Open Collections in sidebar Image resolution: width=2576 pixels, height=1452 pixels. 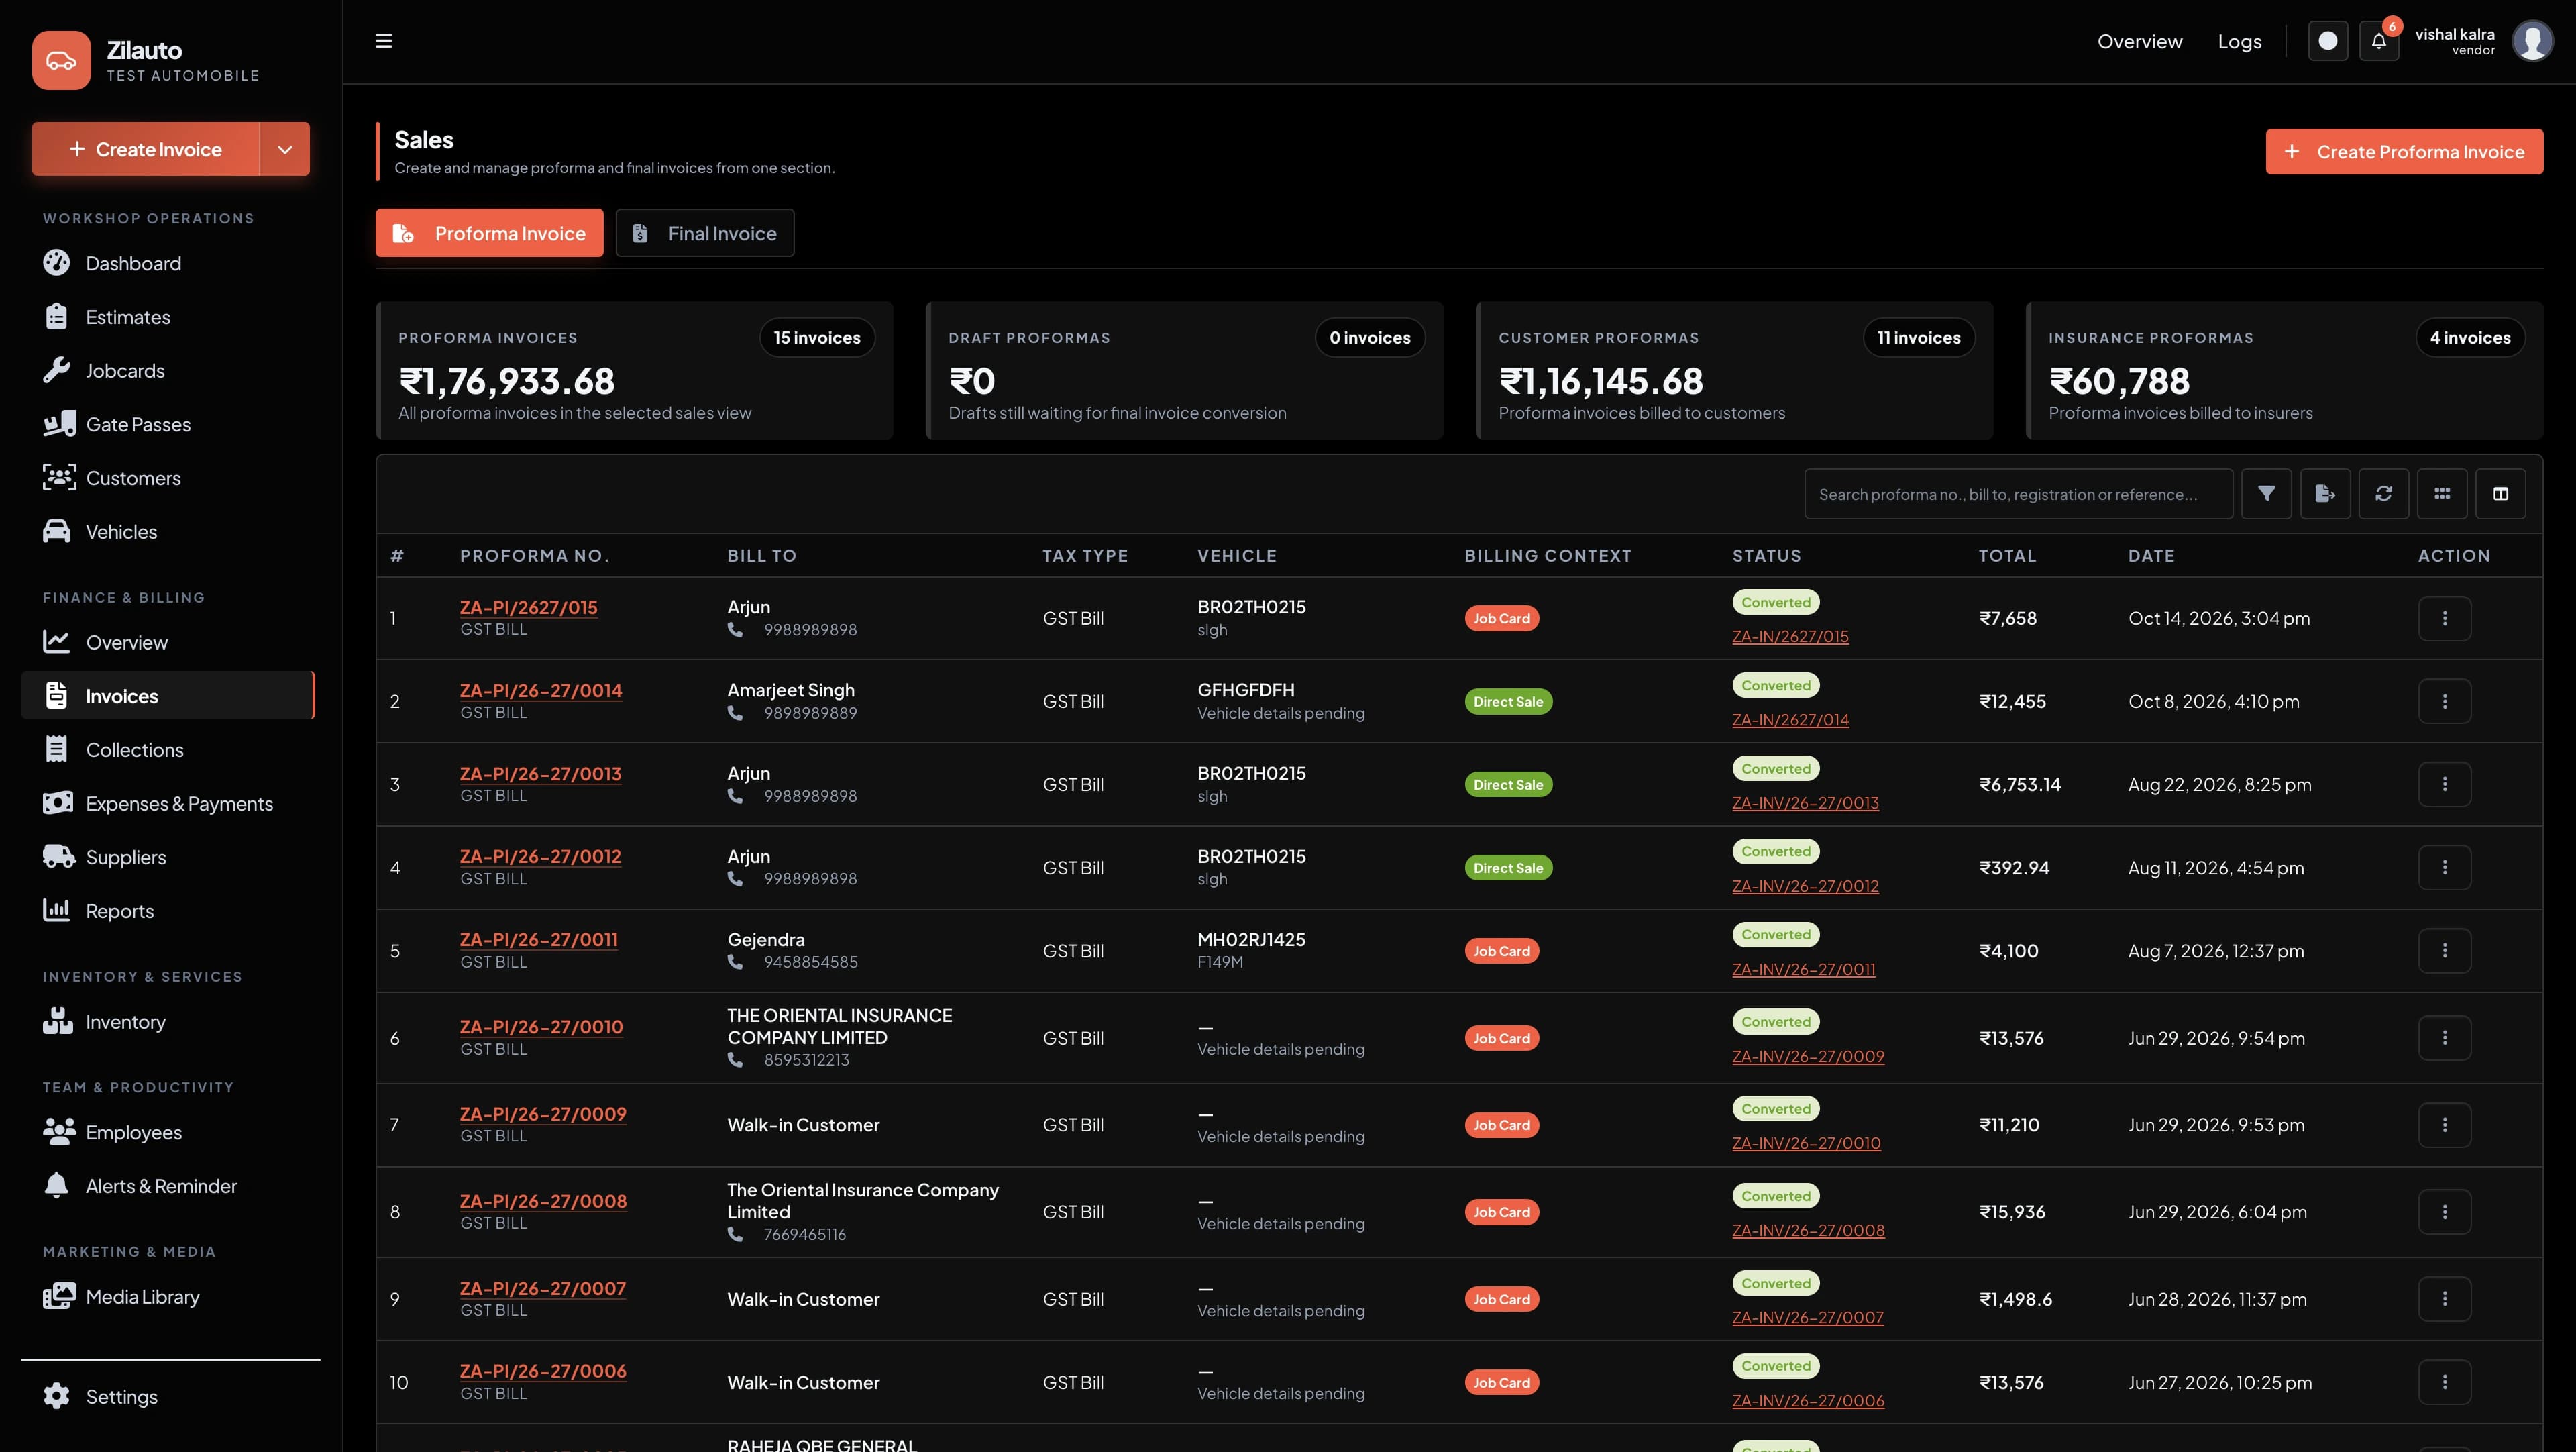point(168,750)
